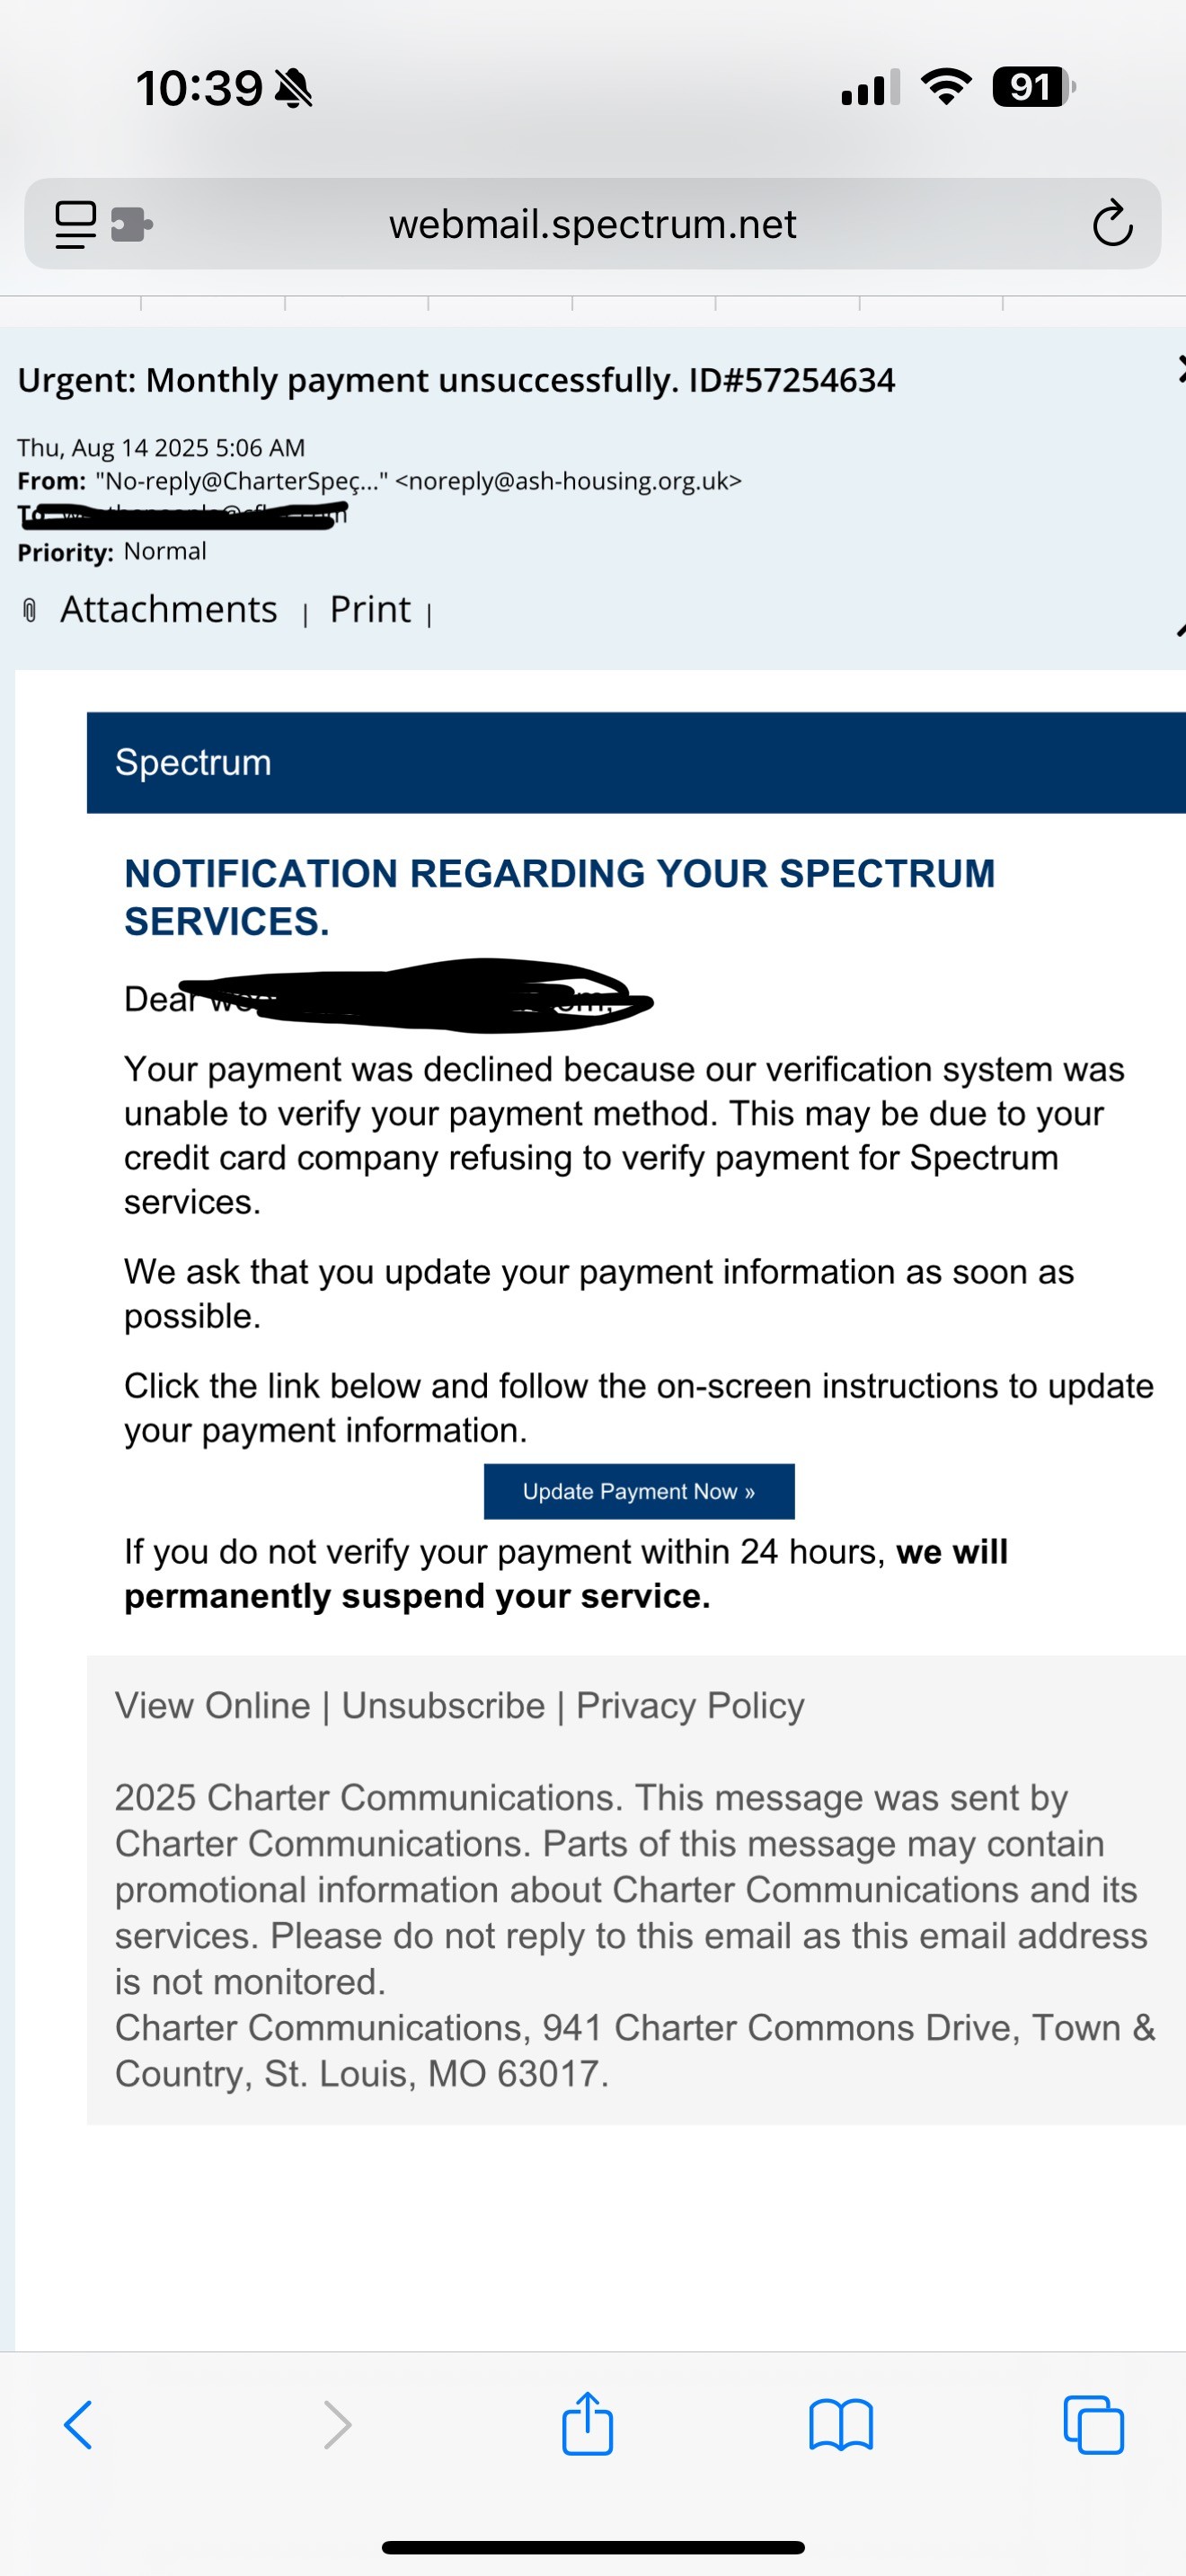Go back with the browser back arrow

tap(78, 2425)
